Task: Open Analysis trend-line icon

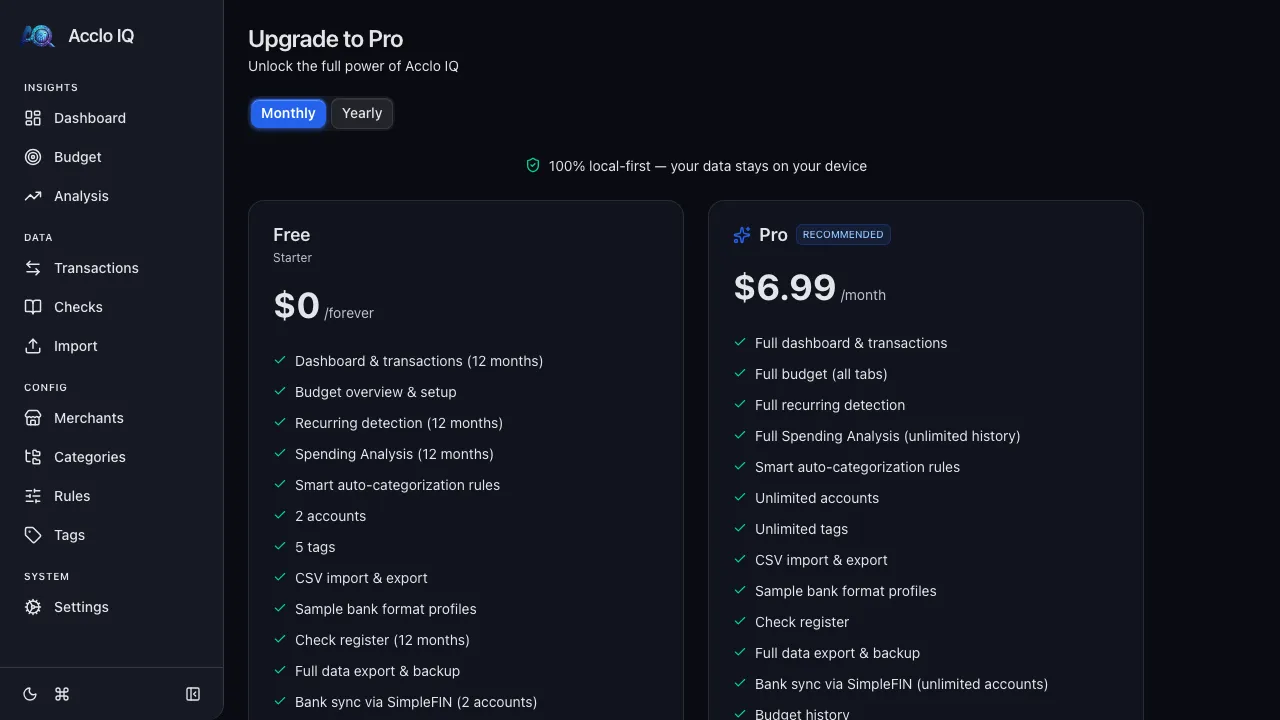Action: [33, 196]
